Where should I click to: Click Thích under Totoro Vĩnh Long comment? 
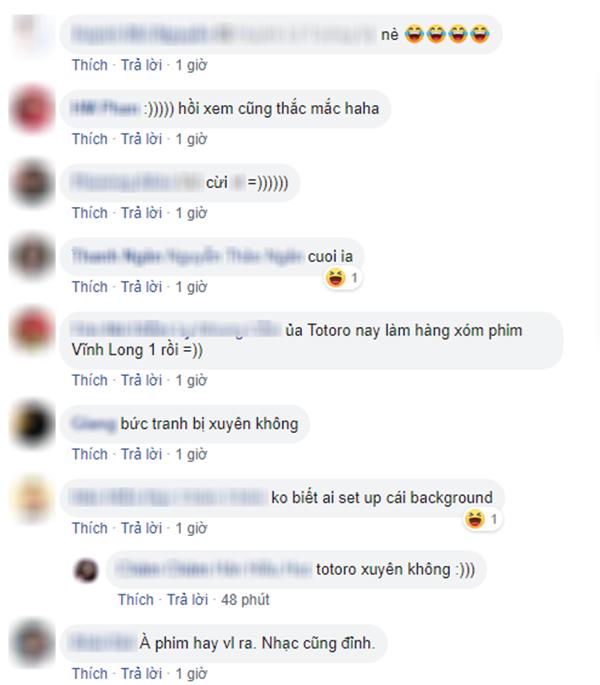pyautogui.click(x=90, y=381)
